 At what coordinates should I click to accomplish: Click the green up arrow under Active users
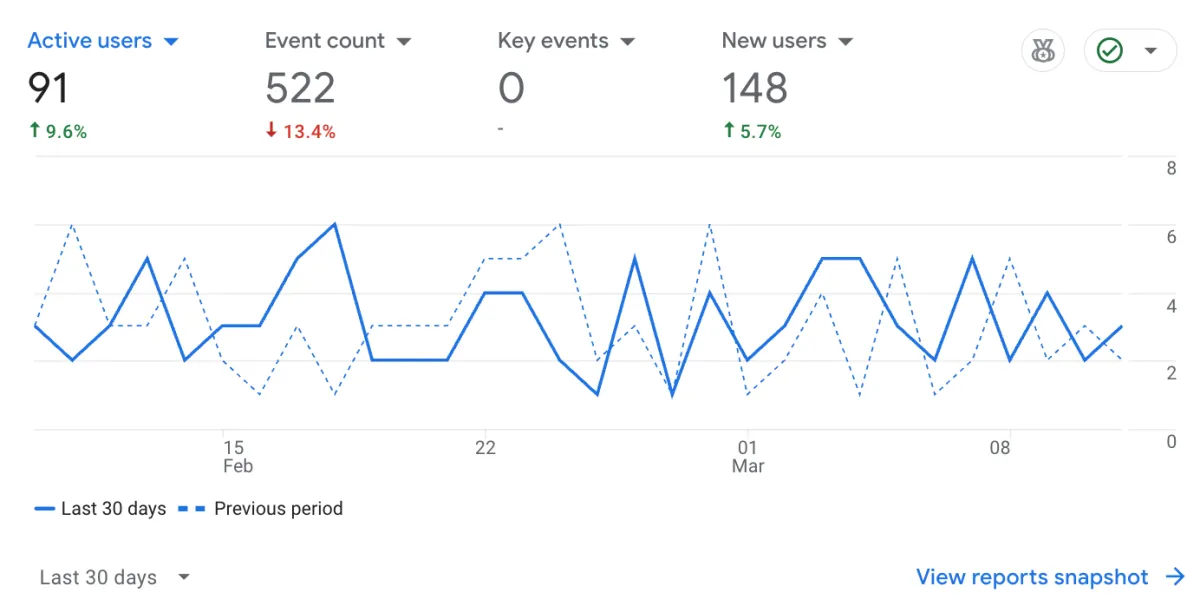(36, 130)
